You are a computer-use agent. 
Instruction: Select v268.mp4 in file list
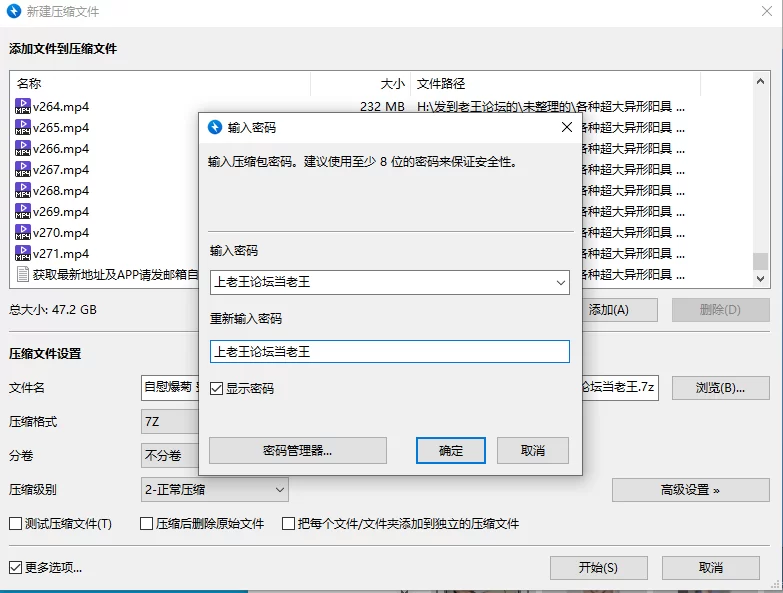coord(61,190)
